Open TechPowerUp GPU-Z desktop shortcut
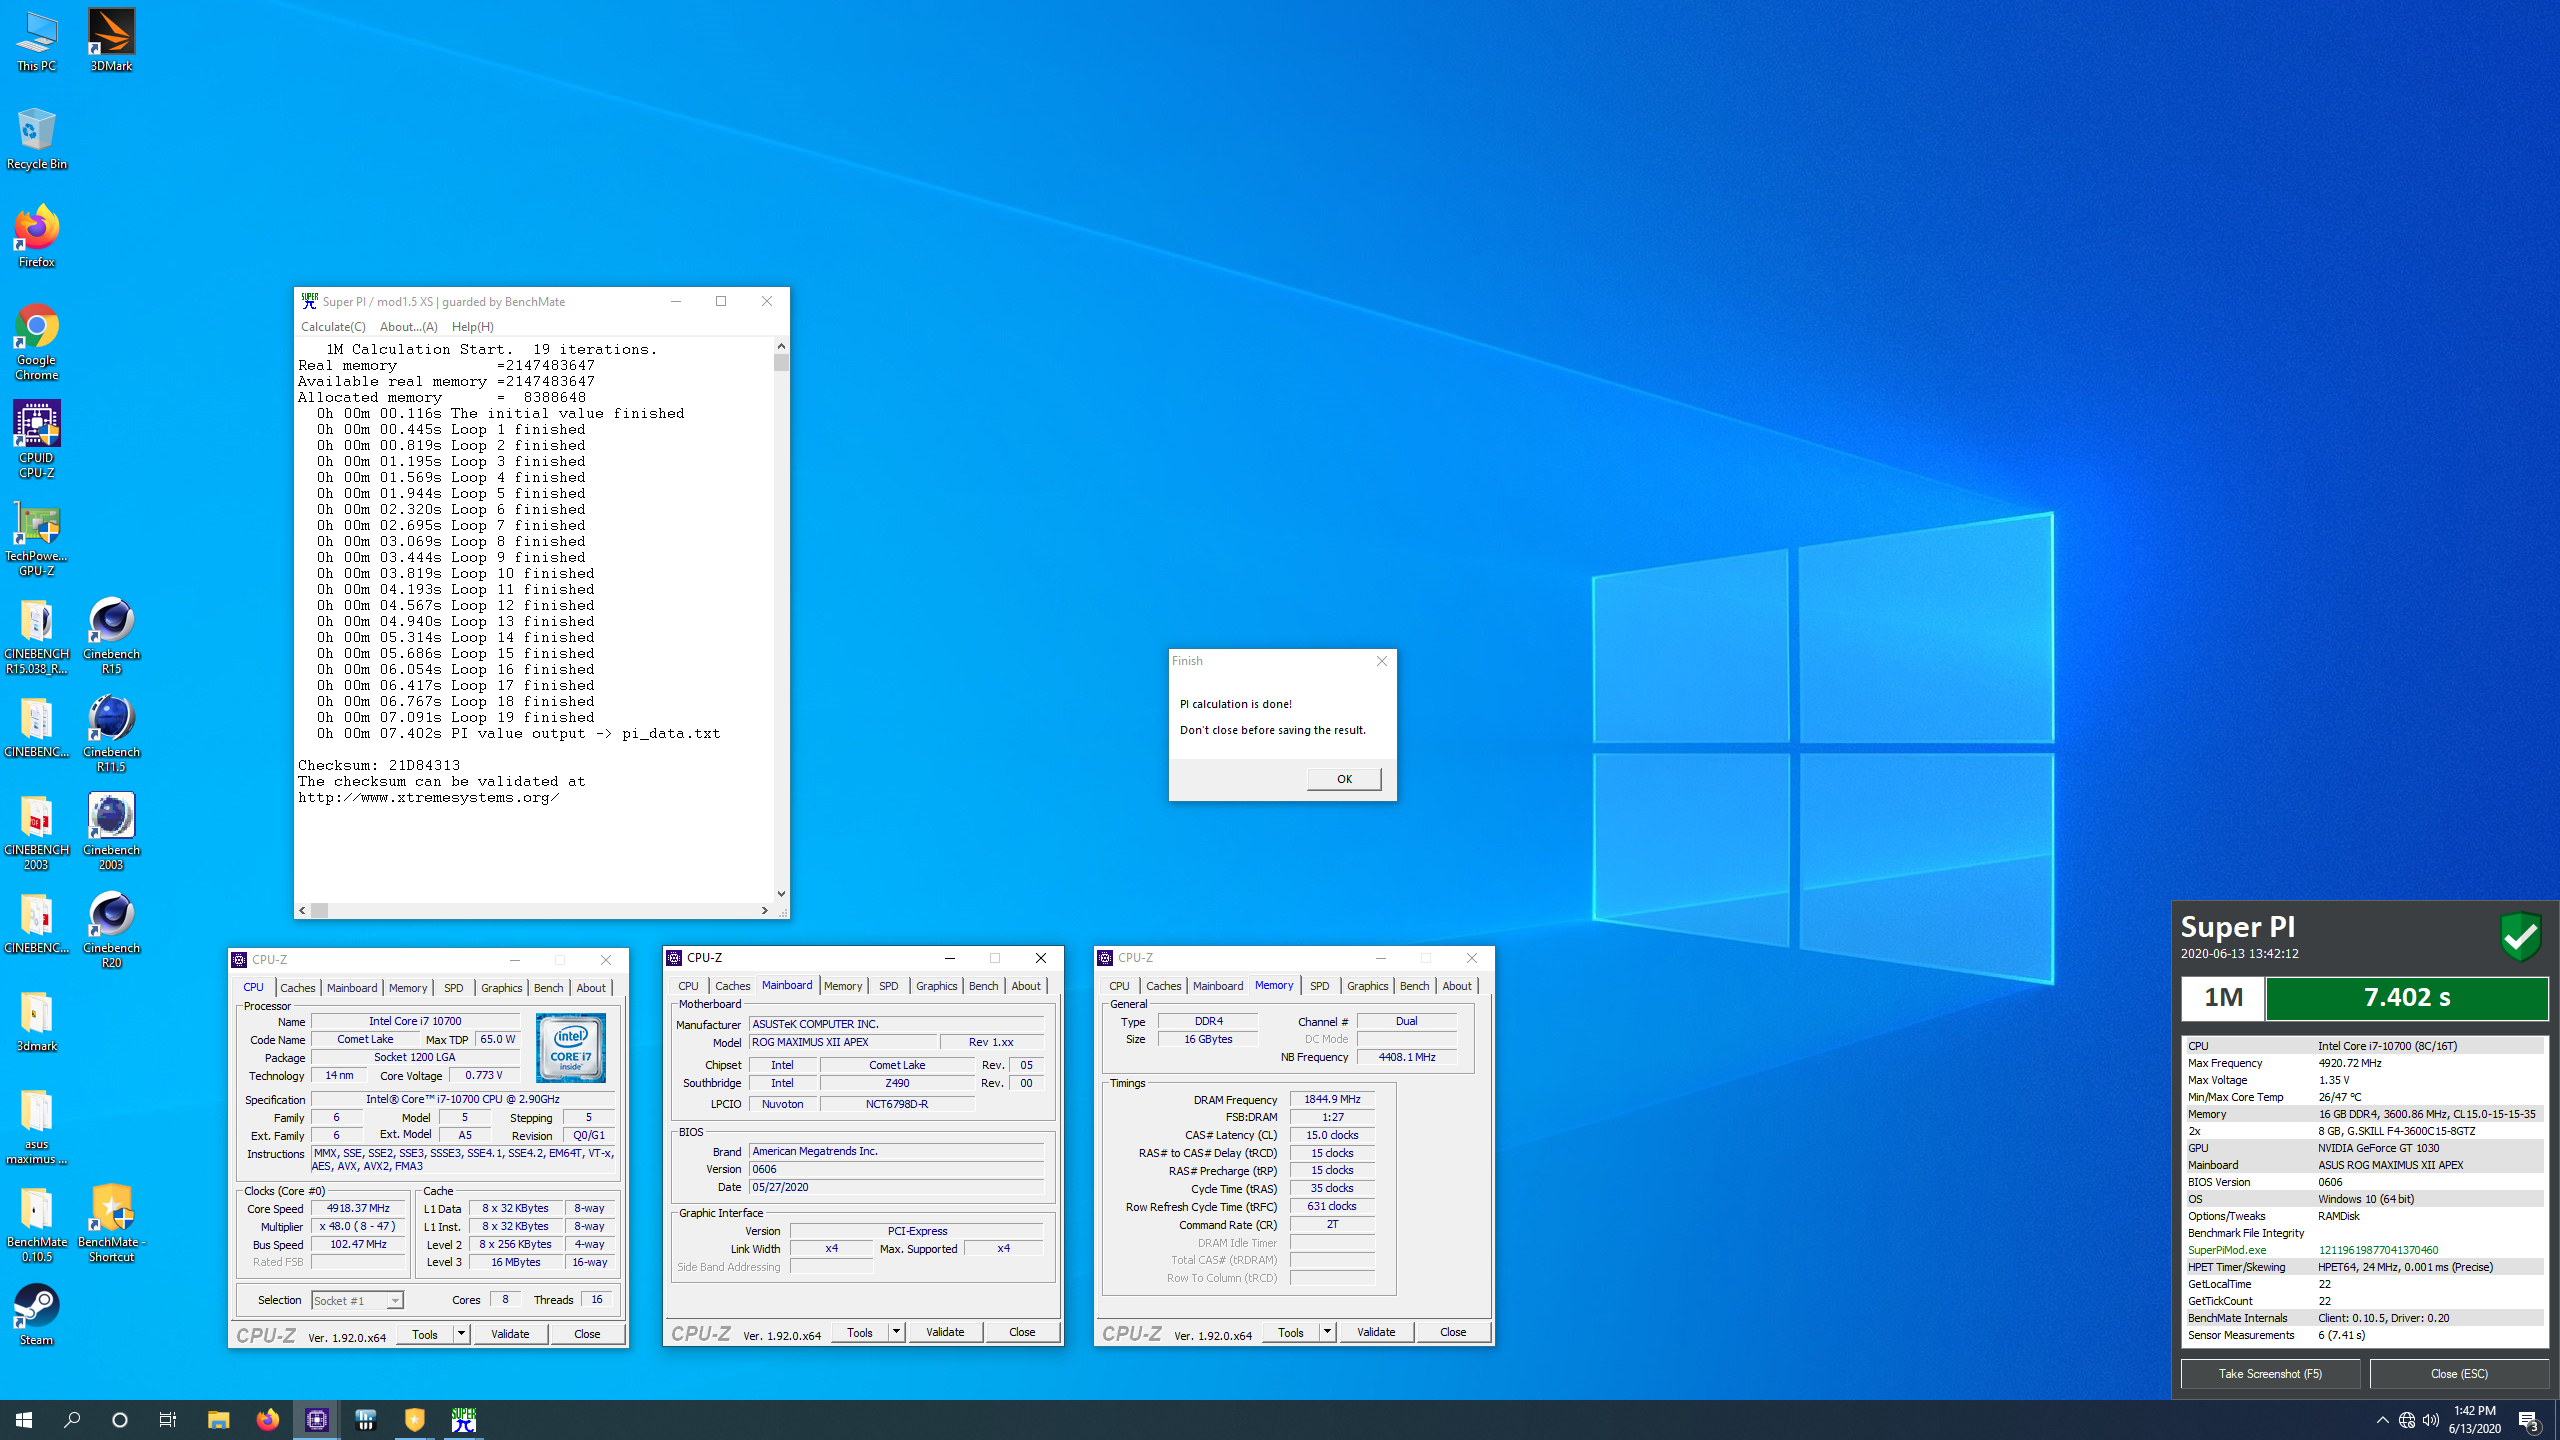The image size is (2560, 1440). coord(36,537)
